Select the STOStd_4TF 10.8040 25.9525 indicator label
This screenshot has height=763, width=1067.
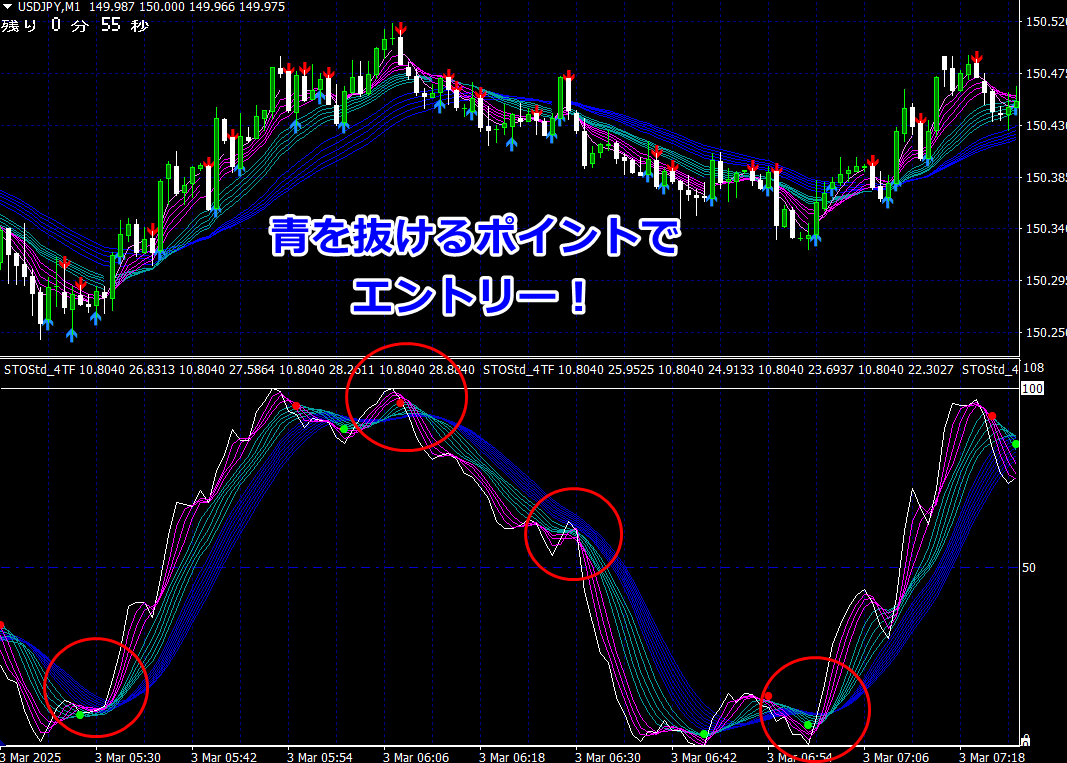tap(568, 370)
